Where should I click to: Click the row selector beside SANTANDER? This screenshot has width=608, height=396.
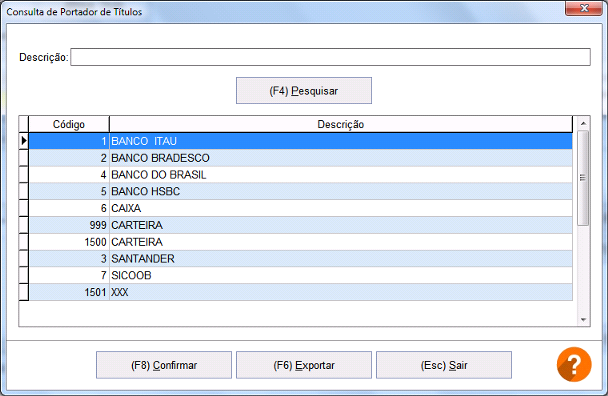(24, 258)
